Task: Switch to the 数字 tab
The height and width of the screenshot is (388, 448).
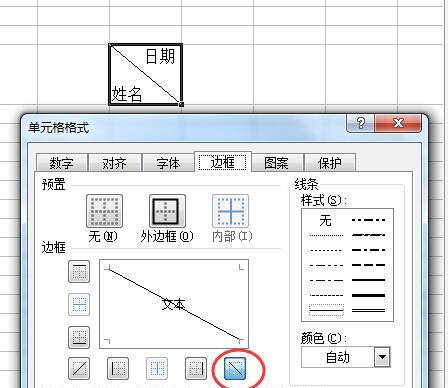Action: point(62,163)
